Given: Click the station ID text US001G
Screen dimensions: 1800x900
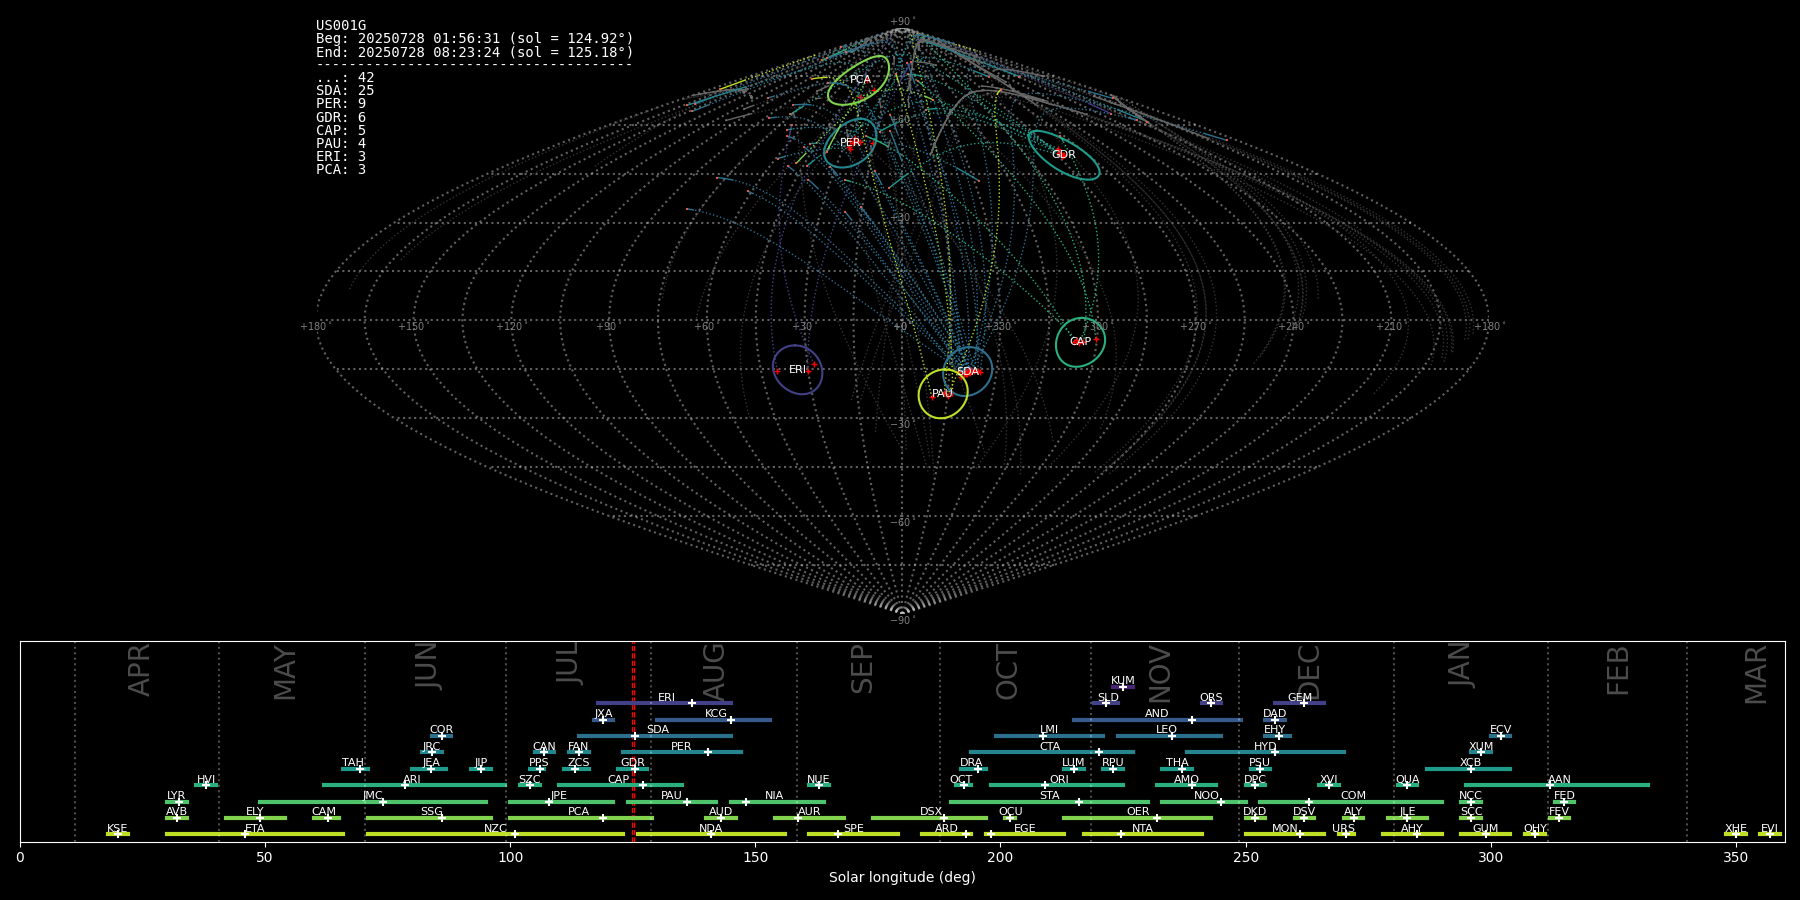Looking at the screenshot, I should (x=341, y=26).
